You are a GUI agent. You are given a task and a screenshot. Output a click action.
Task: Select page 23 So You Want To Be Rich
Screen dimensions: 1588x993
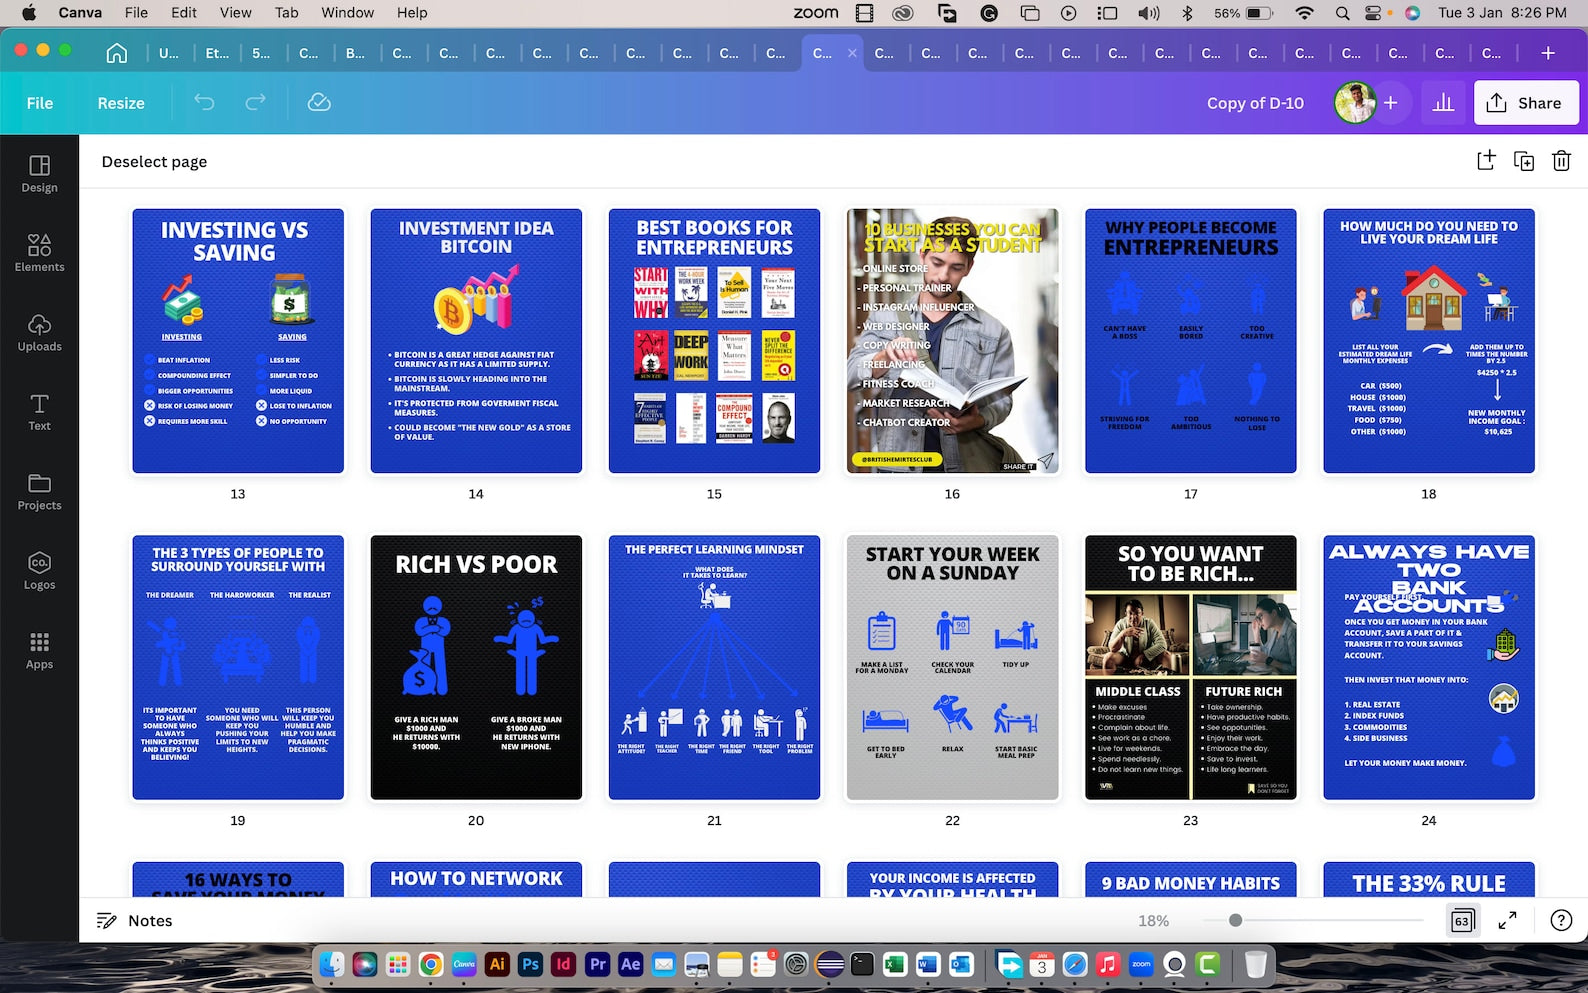(x=1191, y=667)
